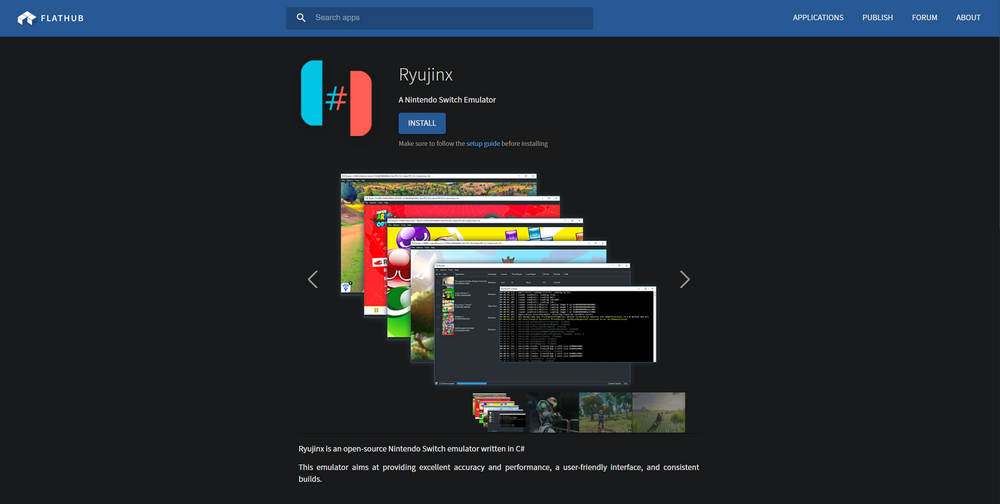Image resolution: width=1000 pixels, height=504 pixels.
Task: Click the Install button for Ryujinx
Action: (x=422, y=123)
